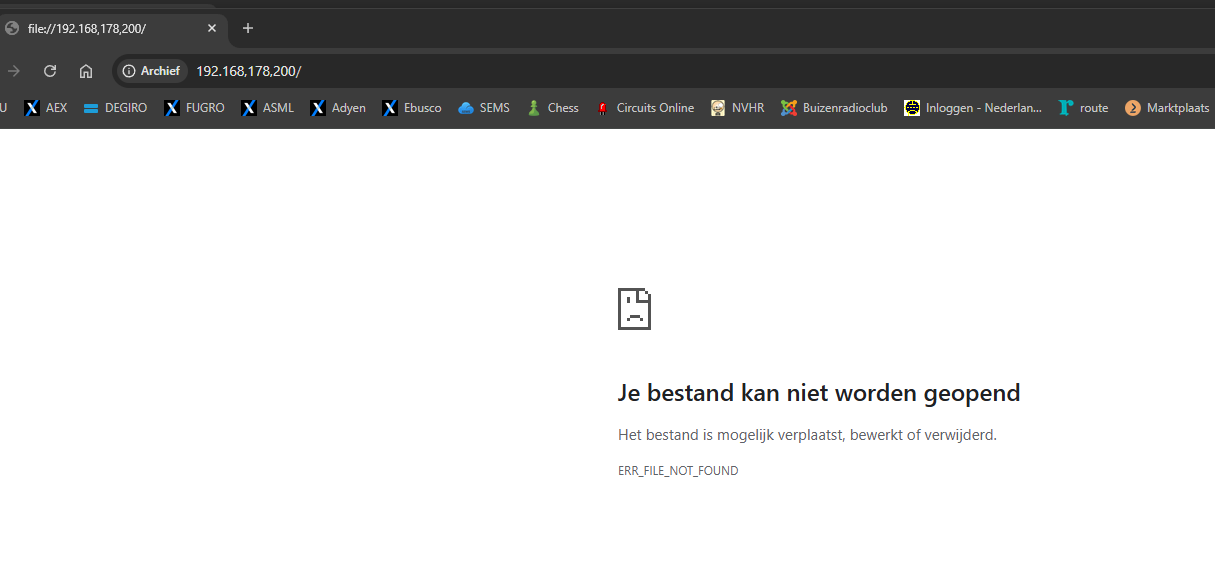Viewport: 1215px width, 570px height.
Task: Open the Buizenradioclub bookmark
Action: (x=834, y=108)
